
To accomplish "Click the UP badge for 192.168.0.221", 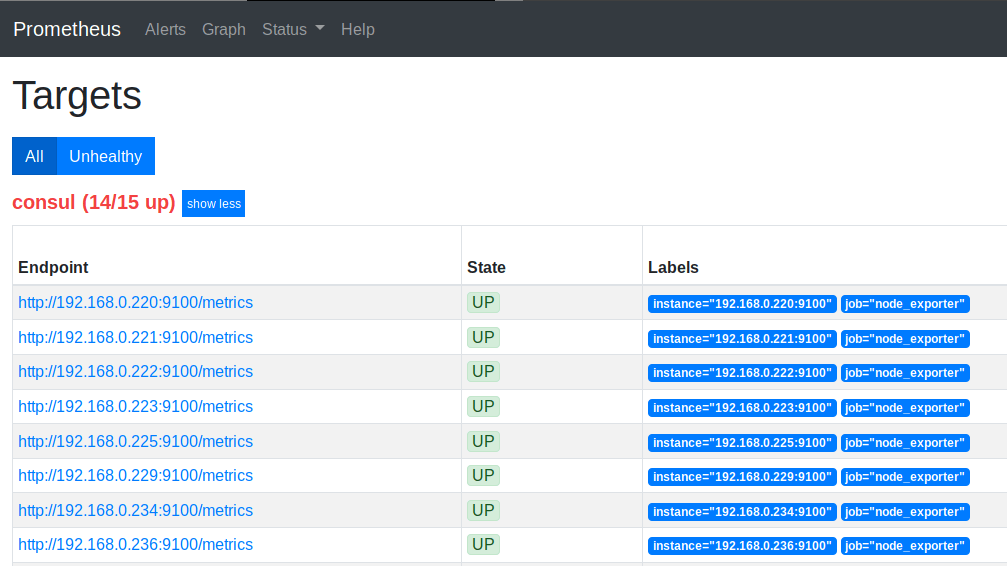I will [483, 337].
